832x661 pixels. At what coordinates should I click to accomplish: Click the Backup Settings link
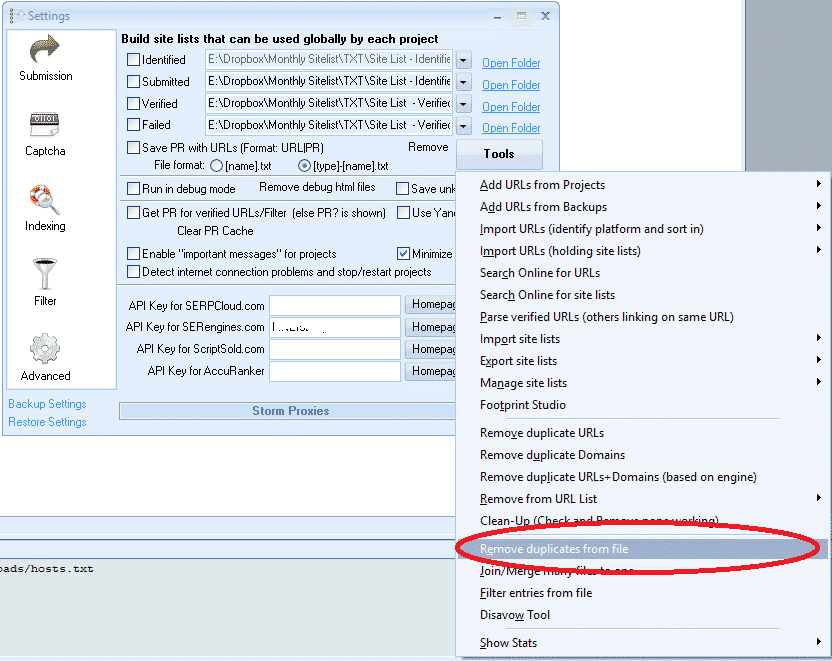[47, 404]
